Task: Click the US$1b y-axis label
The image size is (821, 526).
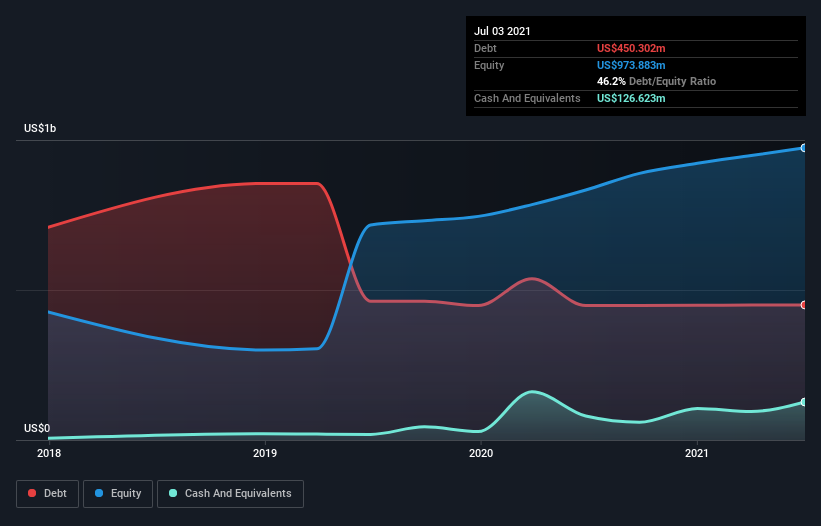Action: point(40,128)
